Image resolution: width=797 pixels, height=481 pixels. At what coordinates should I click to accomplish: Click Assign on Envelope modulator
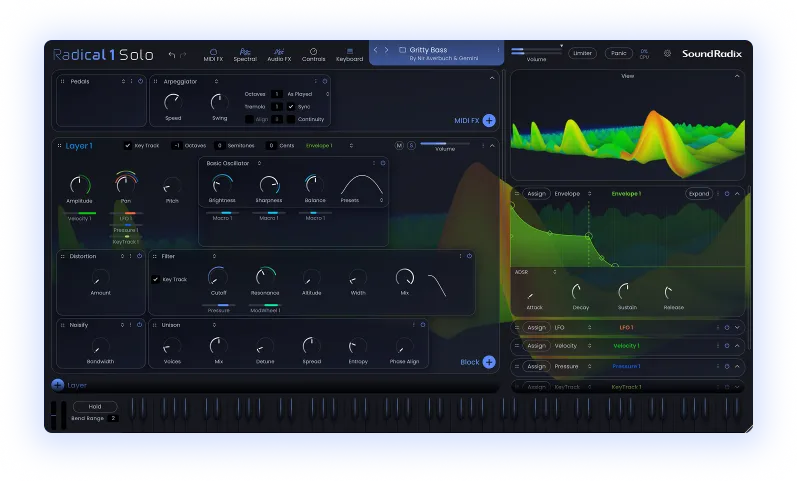(536, 194)
